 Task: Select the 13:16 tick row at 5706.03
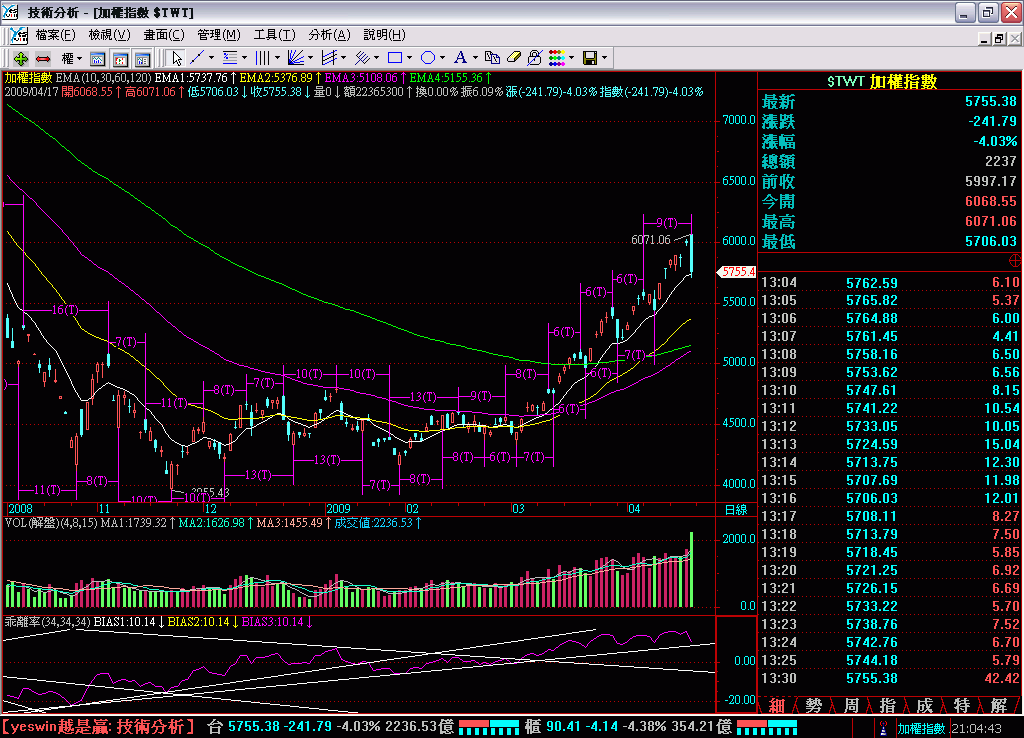tap(890, 498)
